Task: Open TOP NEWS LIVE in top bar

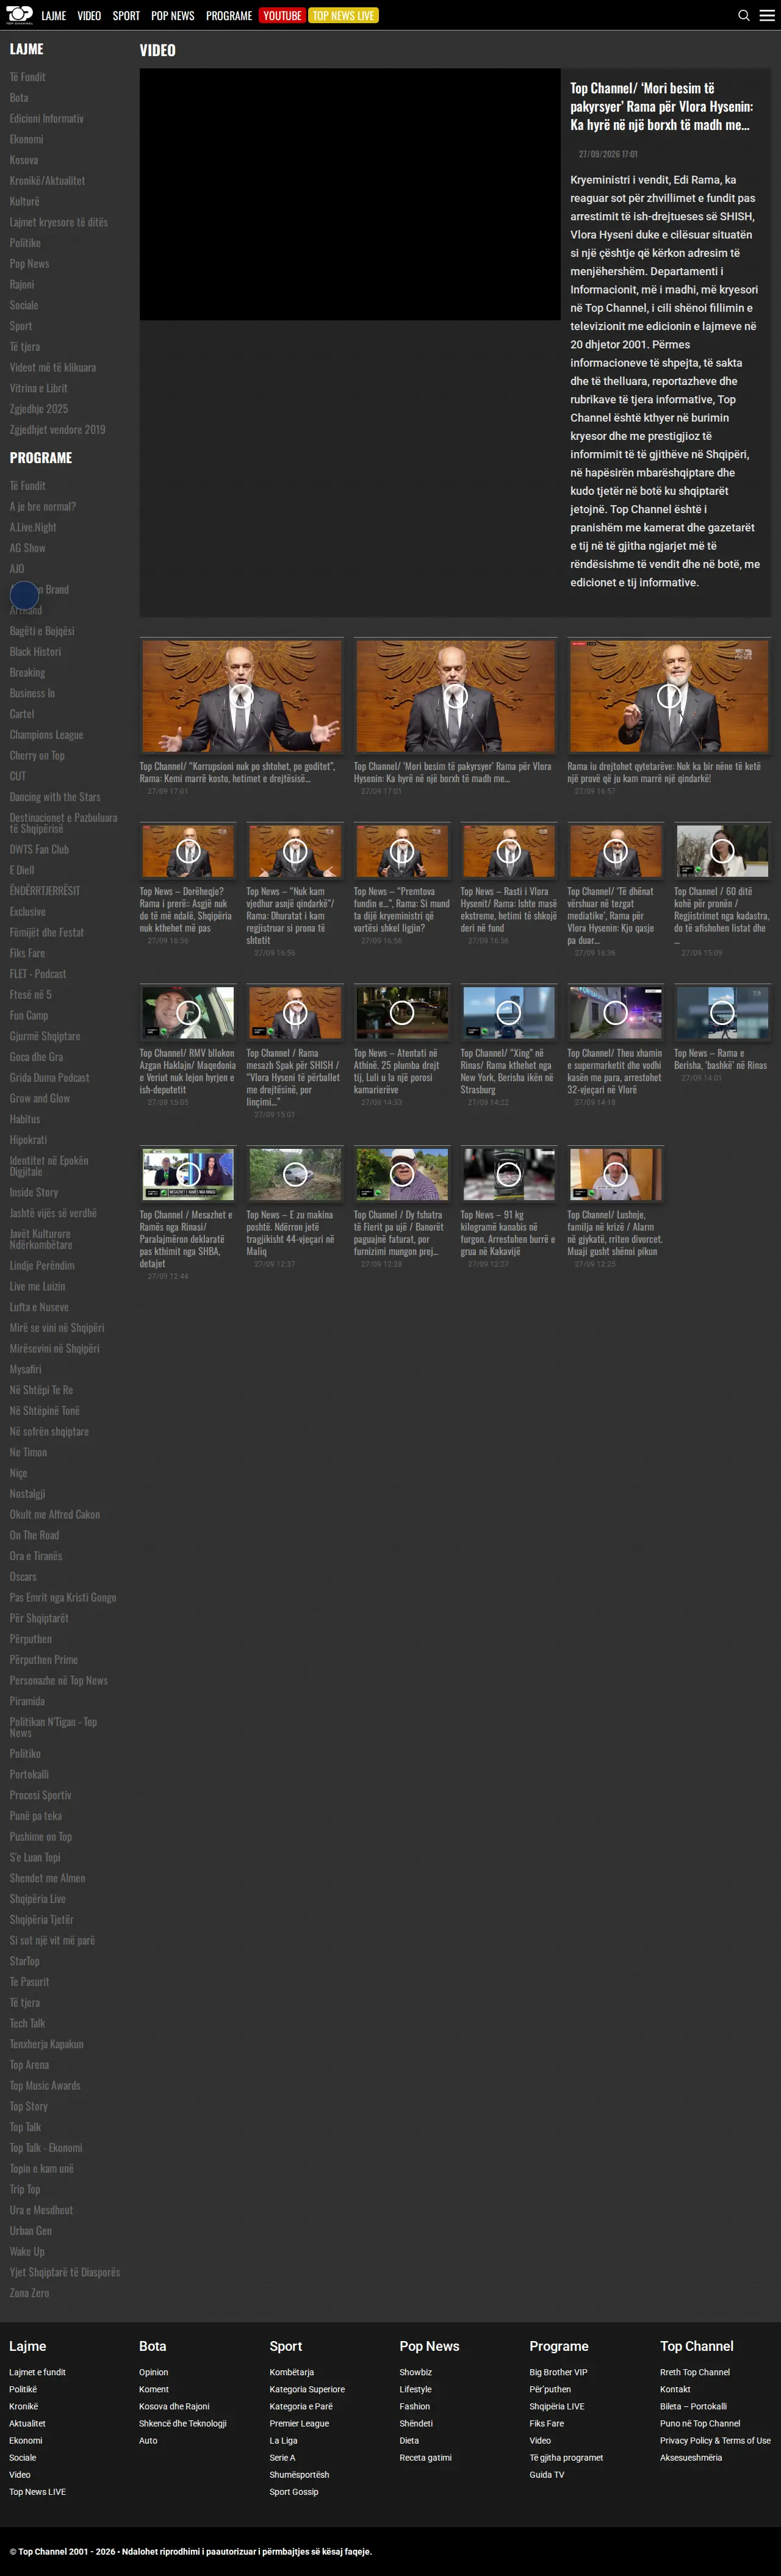Action: pos(343,15)
